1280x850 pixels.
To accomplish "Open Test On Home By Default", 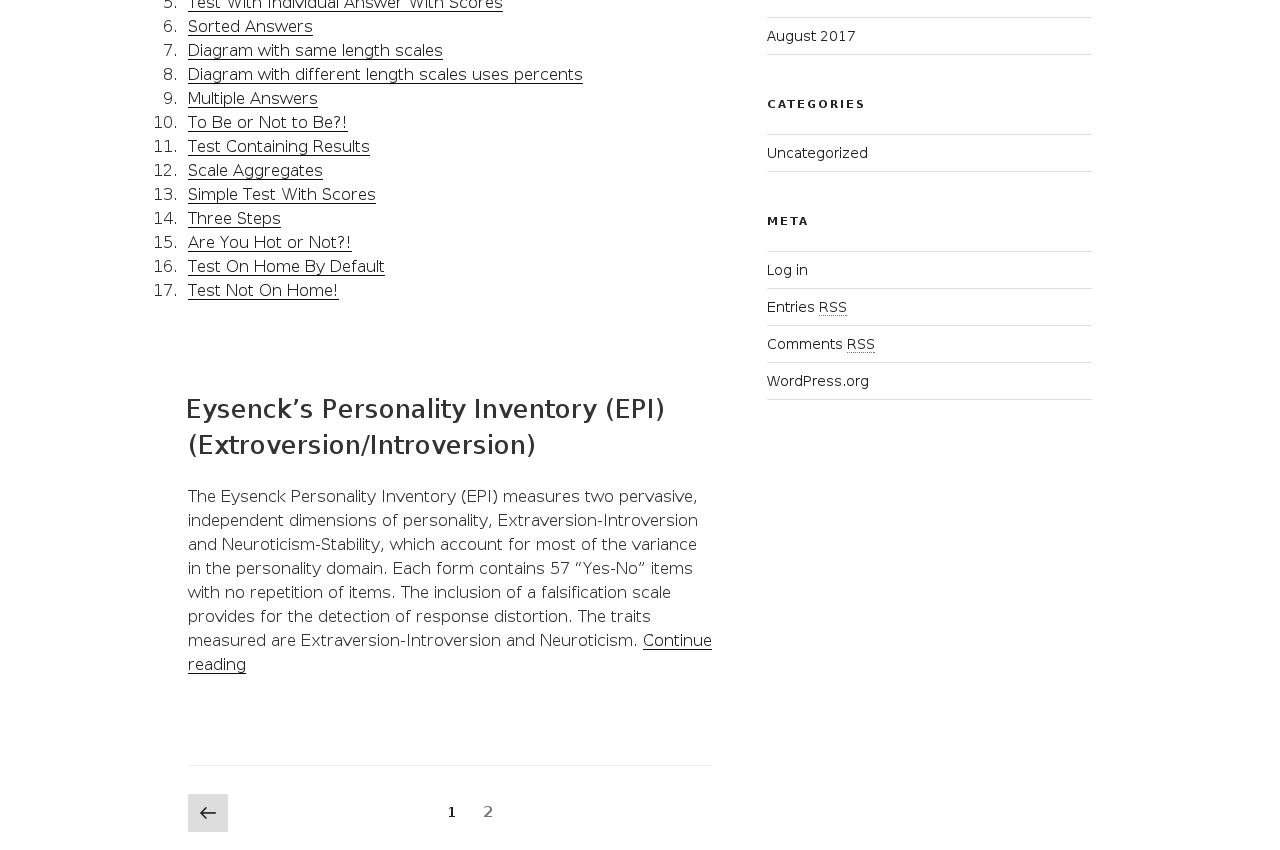I will click(x=286, y=266).
